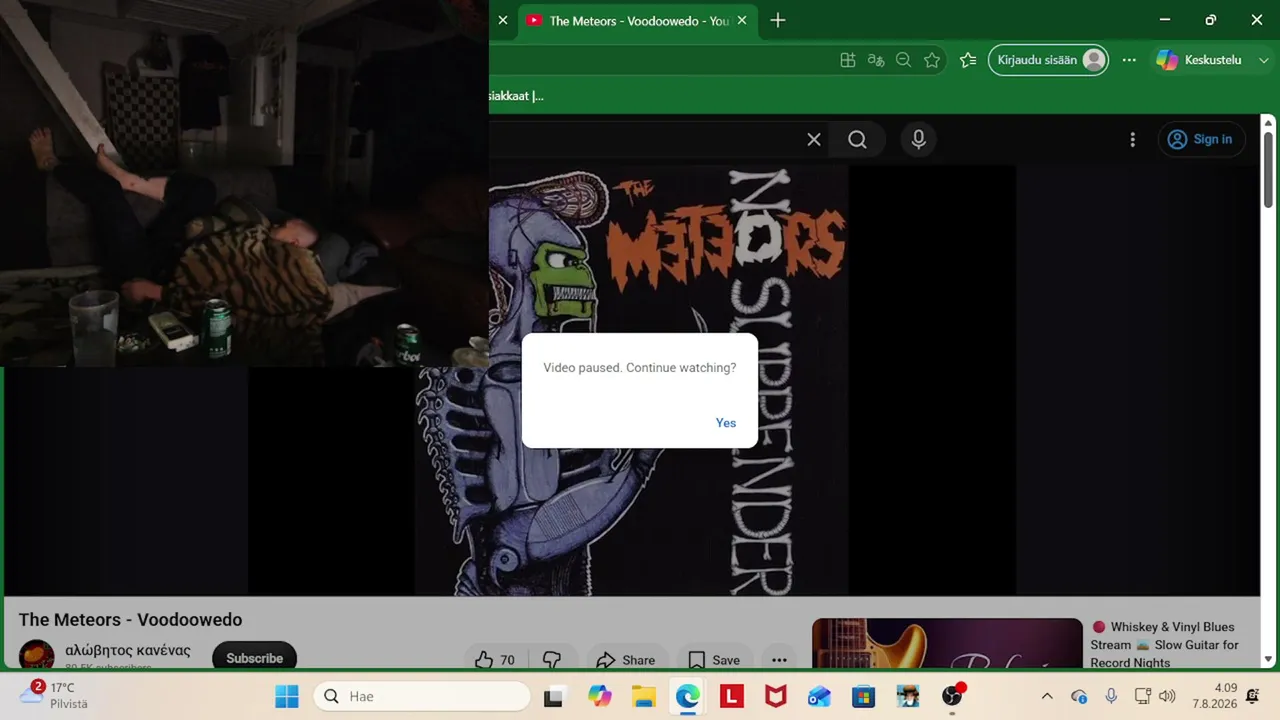Open network display quick settings icon
1280x720 pixels.
1143,696
